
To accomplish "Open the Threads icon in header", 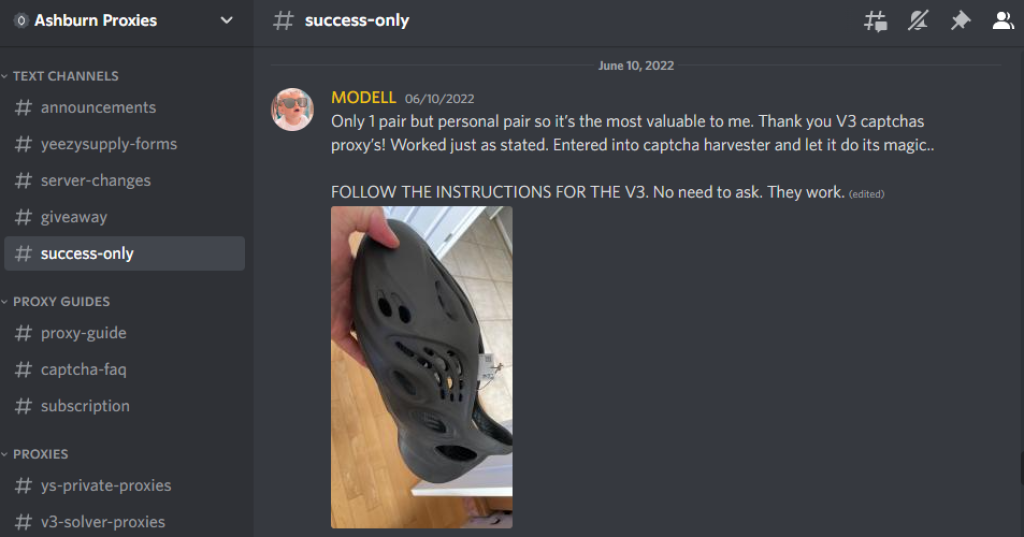I will point(875,21).
